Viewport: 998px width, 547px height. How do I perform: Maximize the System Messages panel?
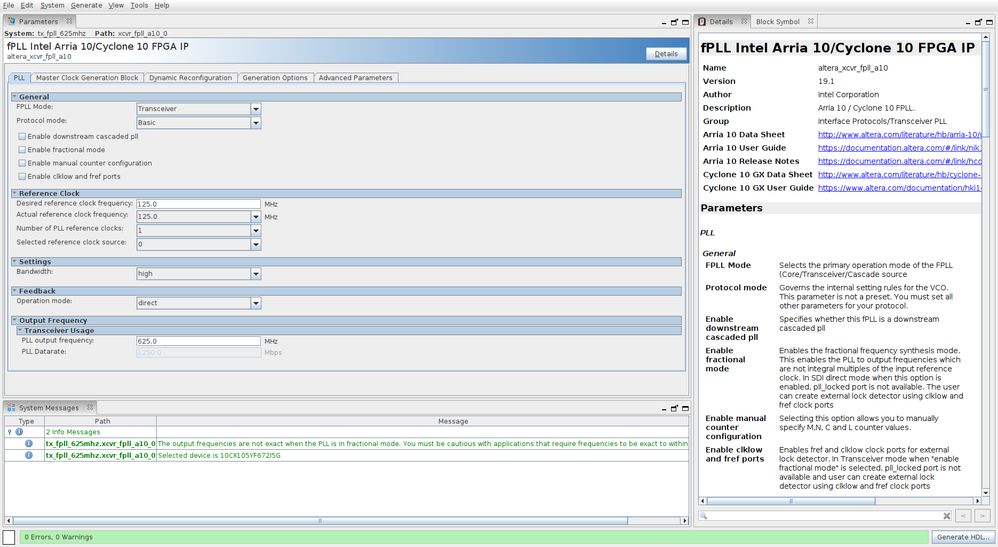point(685,408)
